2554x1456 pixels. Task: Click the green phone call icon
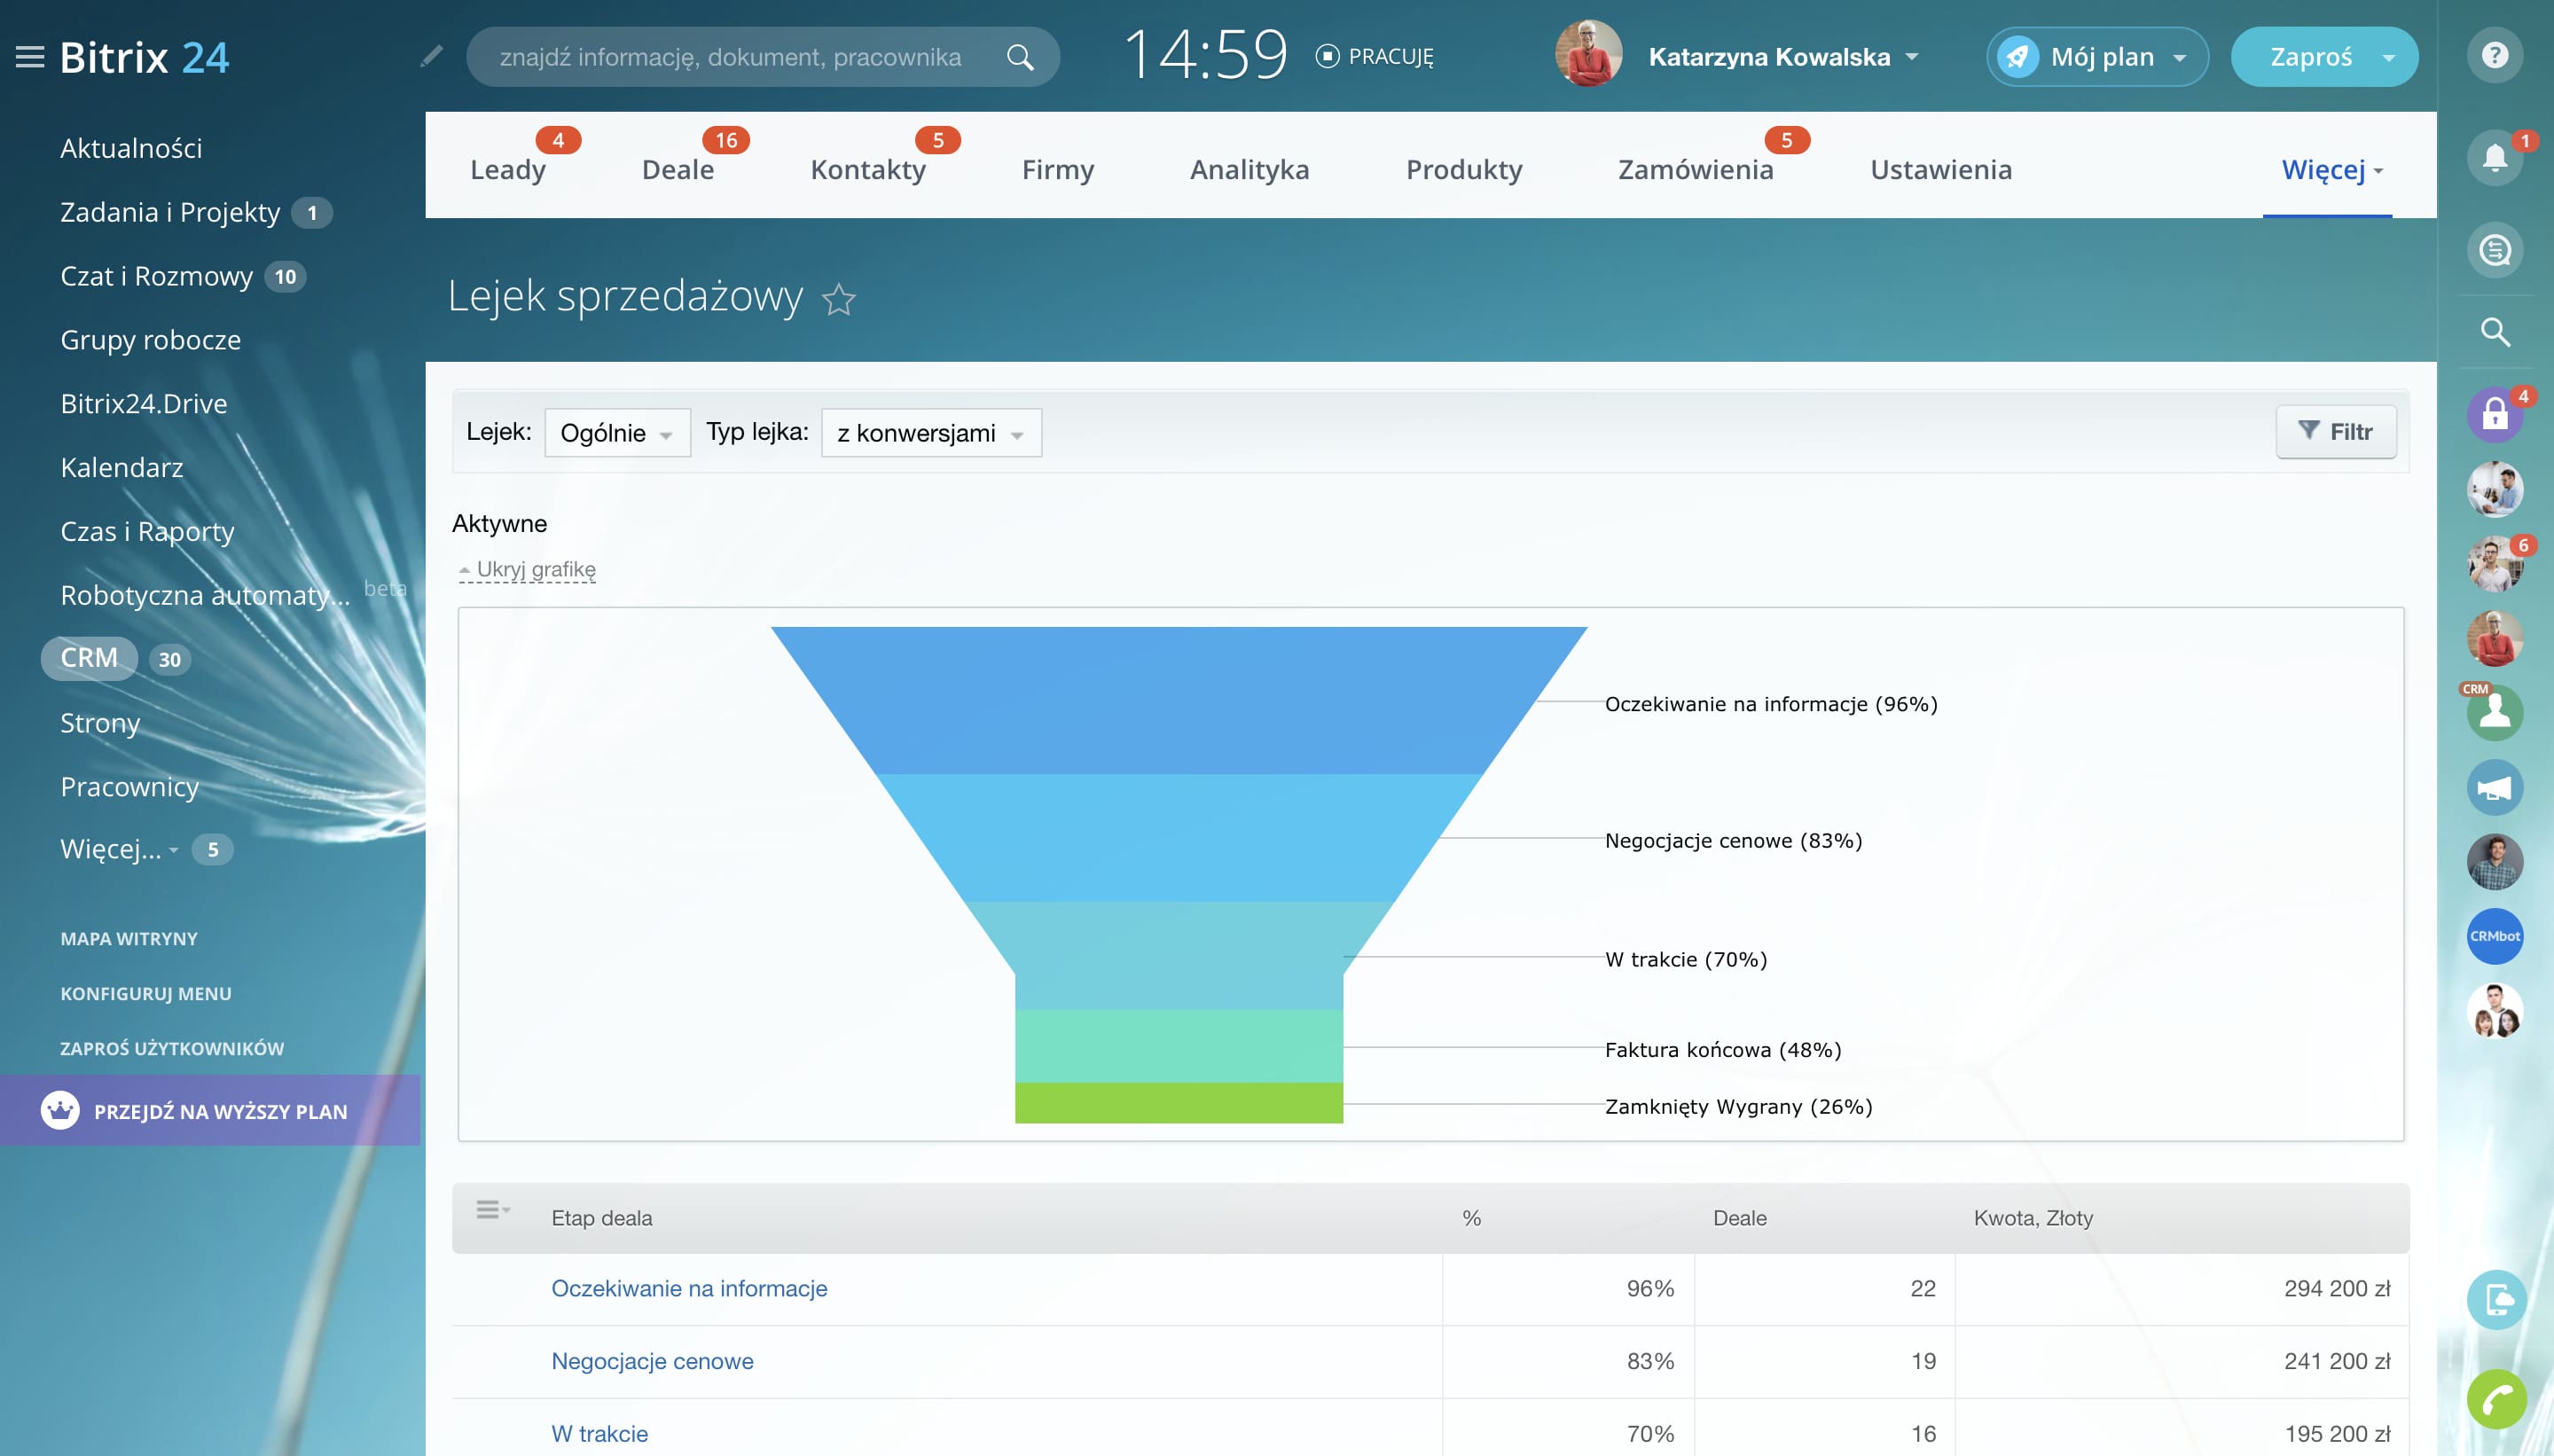2495,1398
